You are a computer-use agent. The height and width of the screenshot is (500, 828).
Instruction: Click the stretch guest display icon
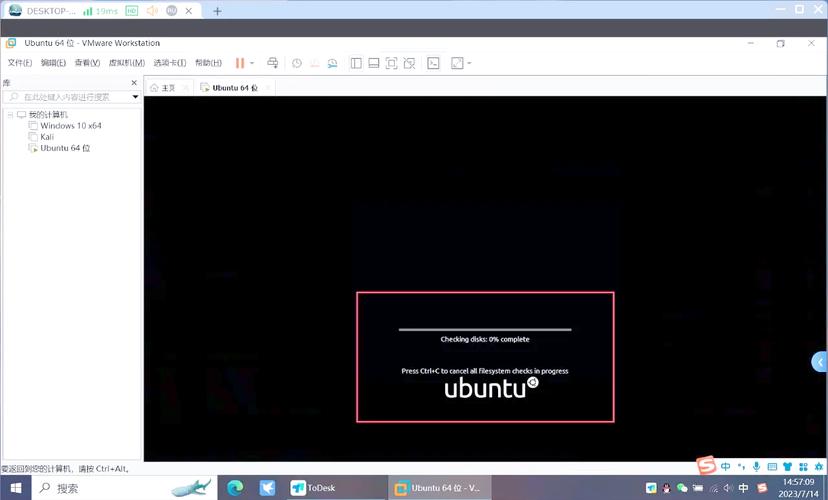(457, 63)
